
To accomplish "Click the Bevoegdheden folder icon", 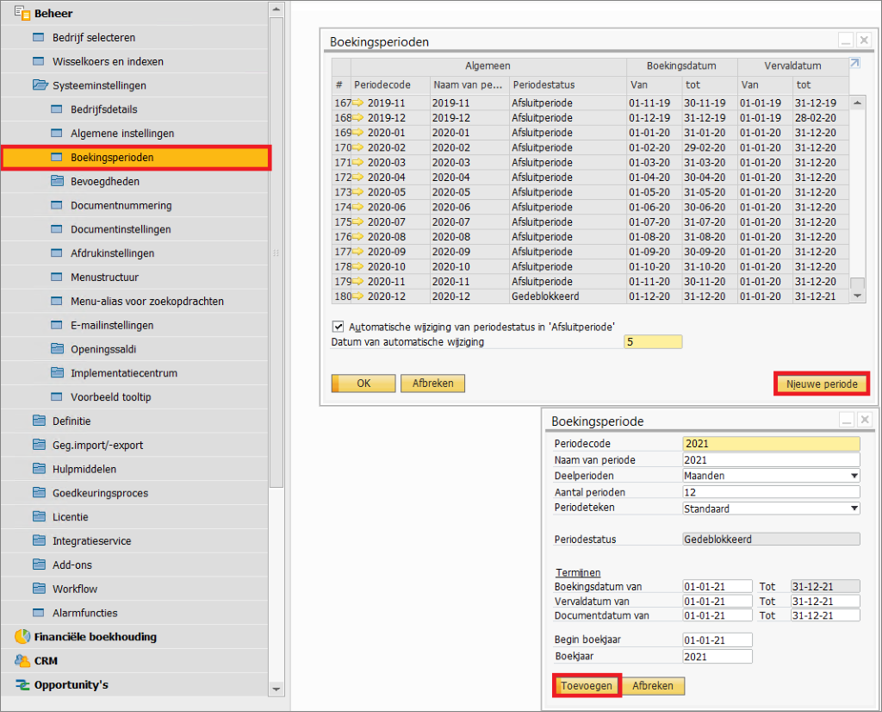I will (57, 181).
